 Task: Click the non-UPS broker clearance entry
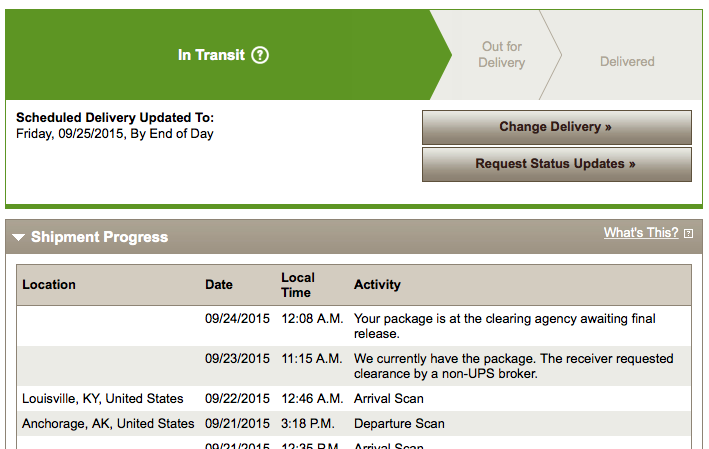354,366
